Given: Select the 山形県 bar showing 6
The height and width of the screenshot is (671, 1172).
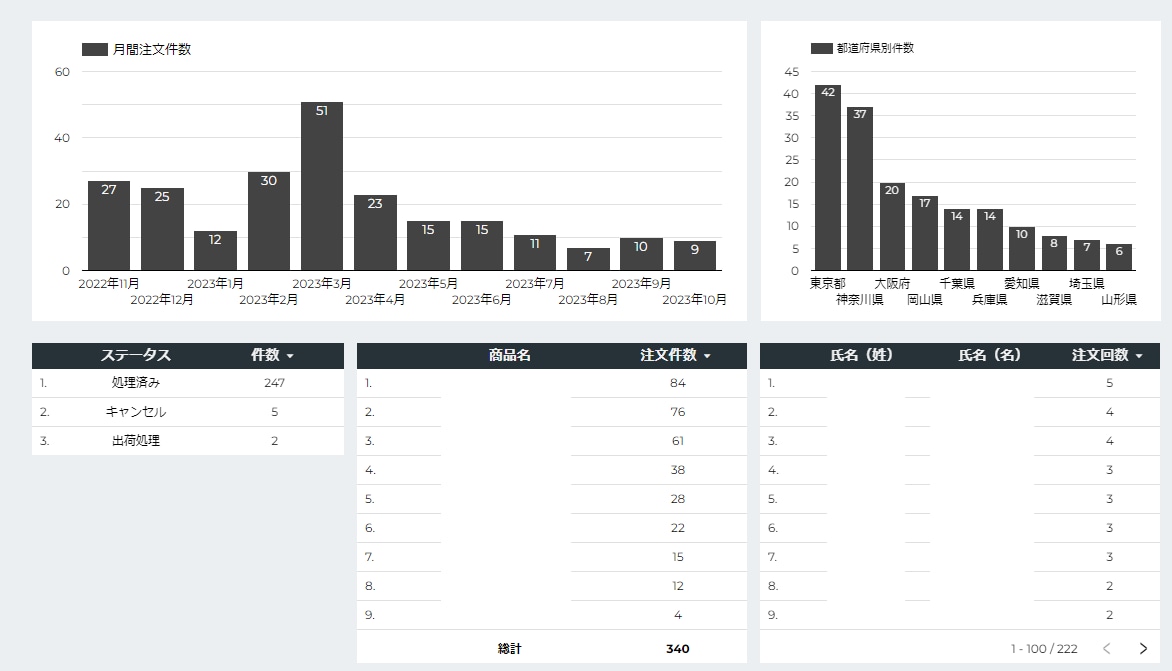Looking at the screenshot, I should (x=1119, y=258).
